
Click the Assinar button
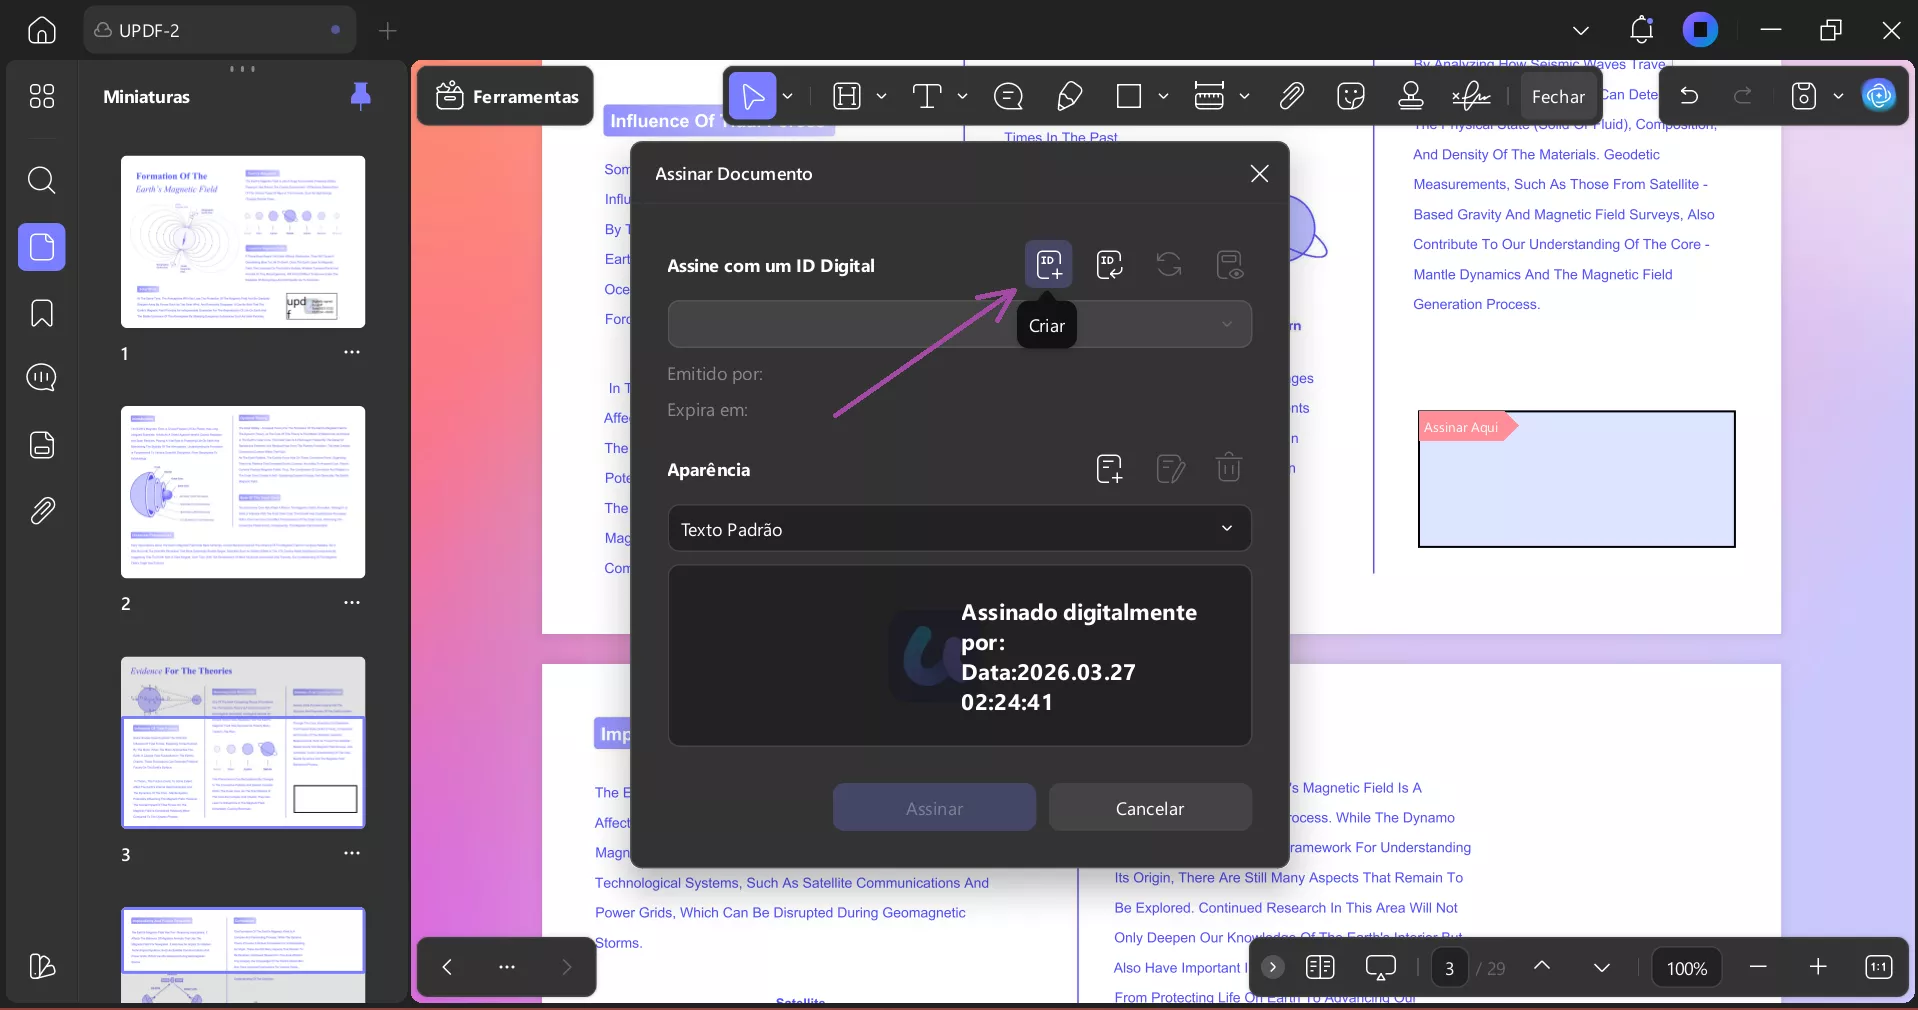coord(934,808)
